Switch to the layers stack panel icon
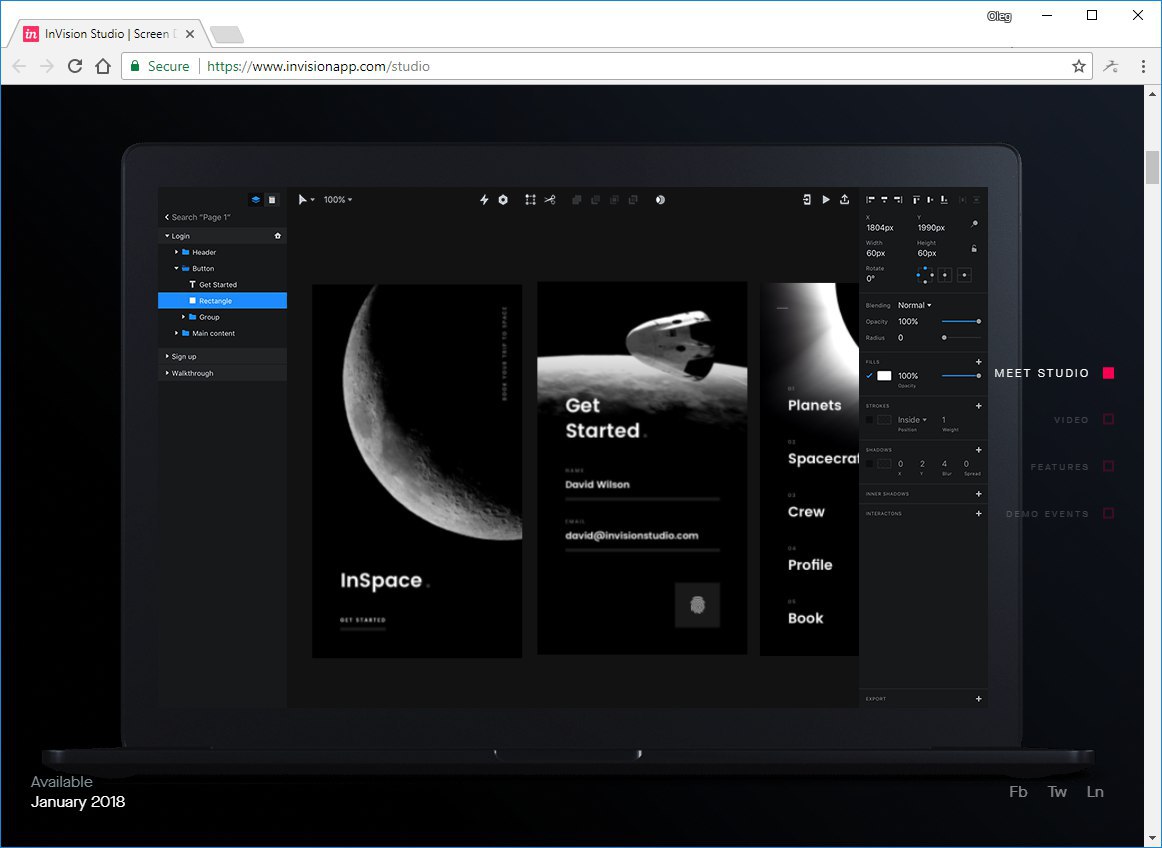1162x848 pixels. coord(256,199)
